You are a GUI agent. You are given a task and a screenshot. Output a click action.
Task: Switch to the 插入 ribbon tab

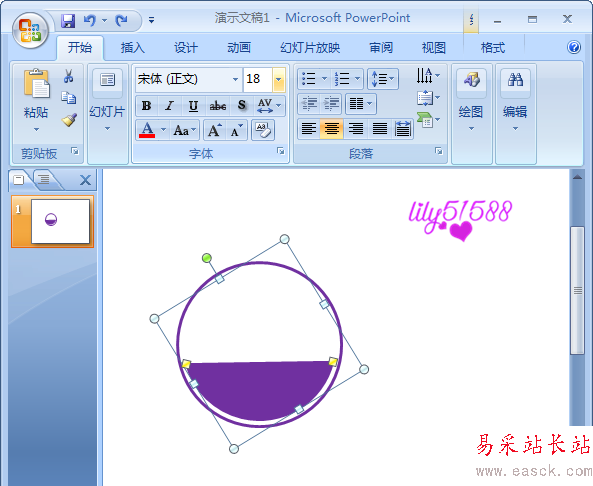tap(133, 48)
